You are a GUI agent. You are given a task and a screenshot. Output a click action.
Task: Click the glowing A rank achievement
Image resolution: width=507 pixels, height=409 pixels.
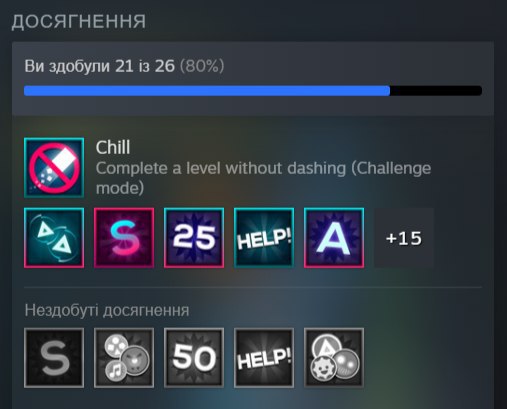[334, 238]
